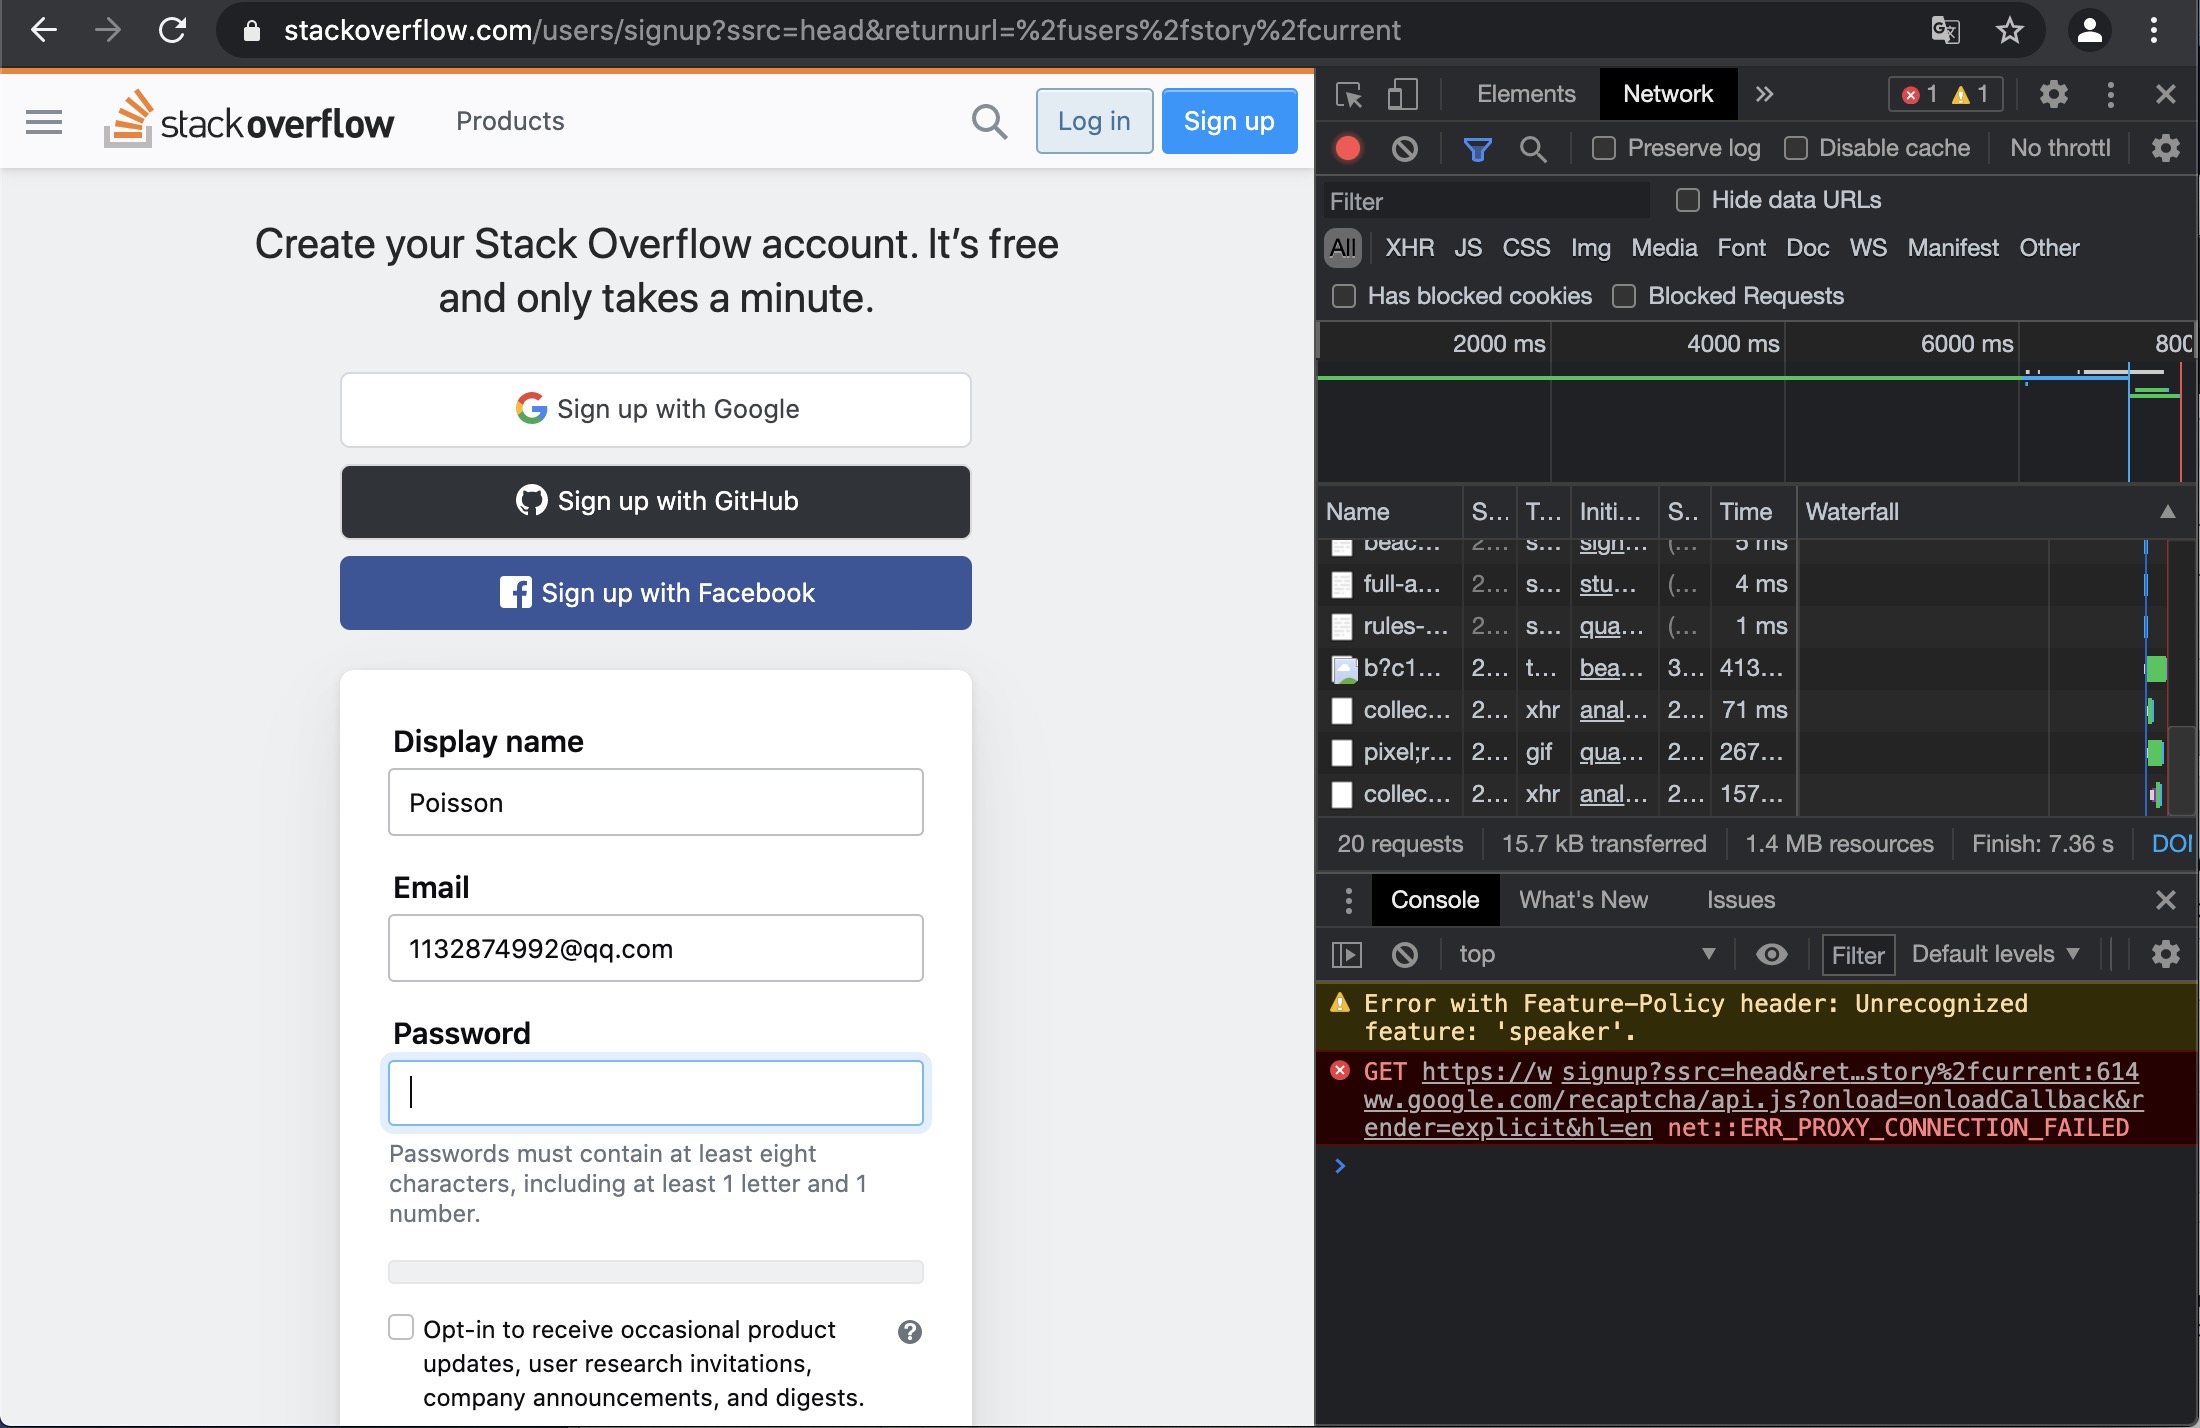Toggle the device toolbar icon
Viewport: 2200px width, 1428px height.
pos(1402,95)
